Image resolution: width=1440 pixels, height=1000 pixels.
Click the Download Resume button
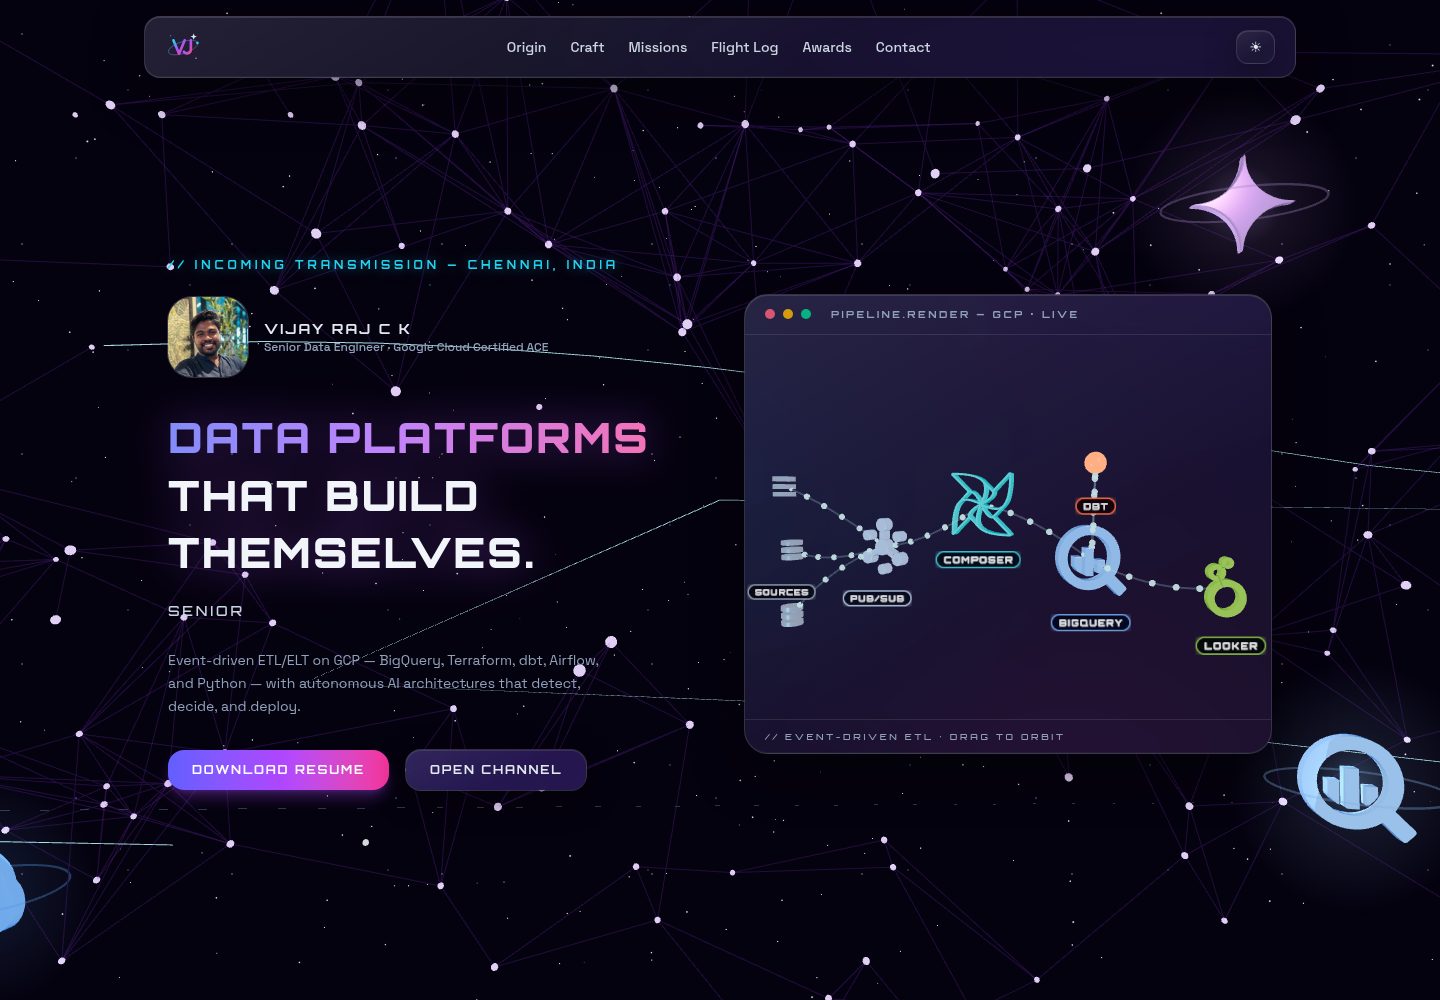[278, 770]
